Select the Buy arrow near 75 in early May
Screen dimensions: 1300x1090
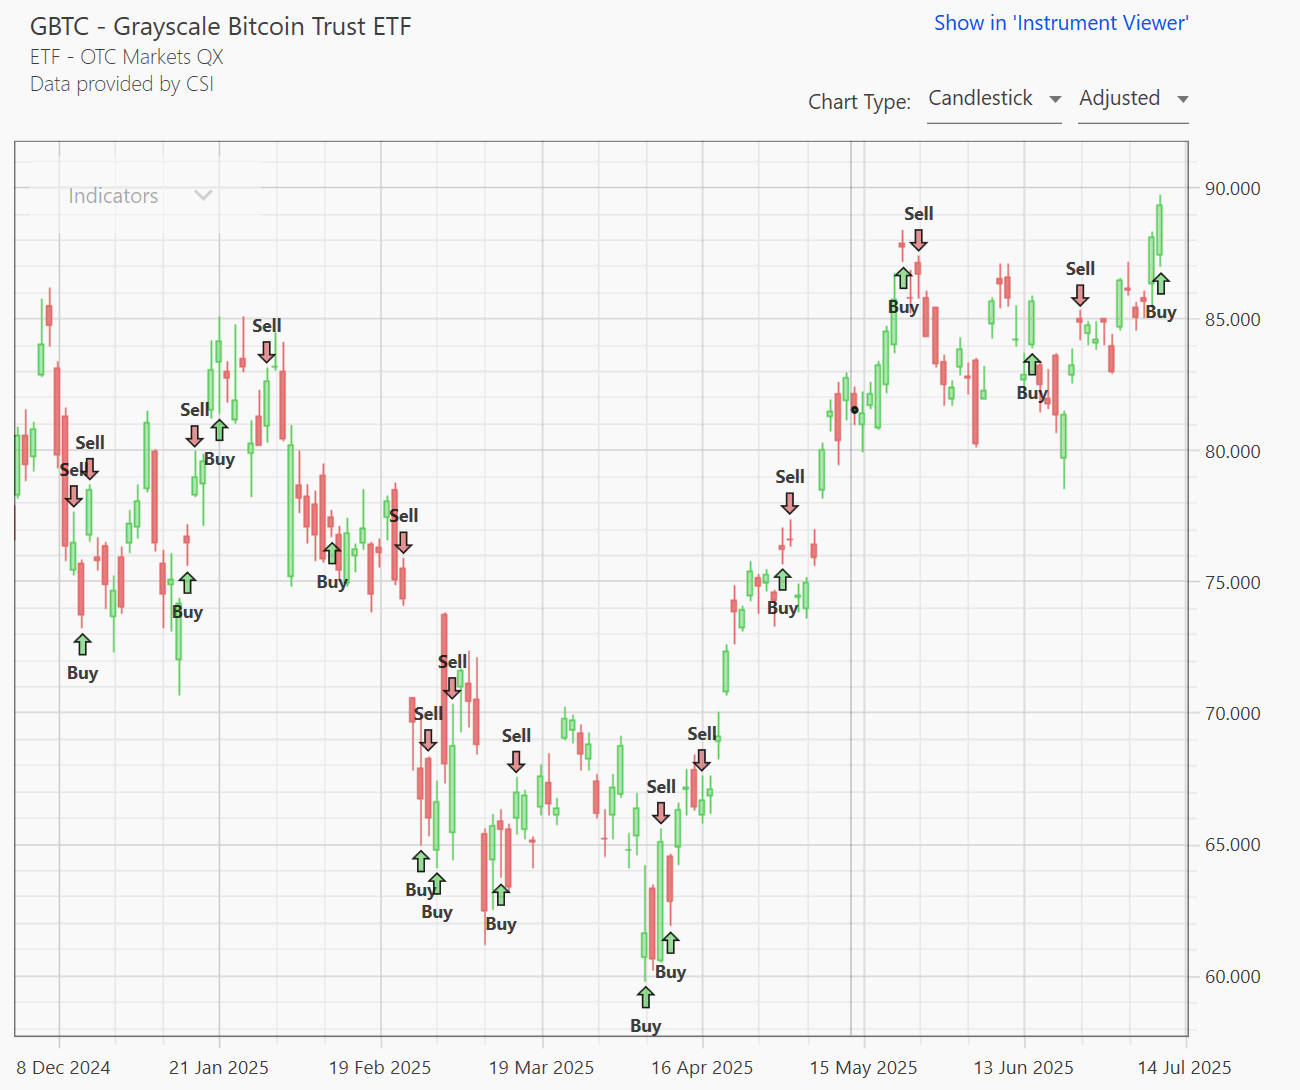coord(782,580)
